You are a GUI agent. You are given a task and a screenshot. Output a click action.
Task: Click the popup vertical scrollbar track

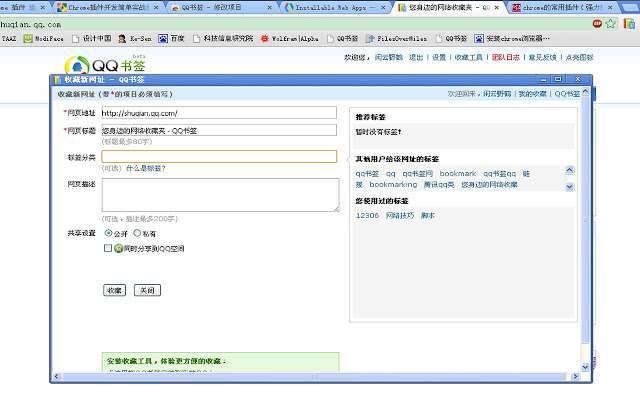click(x=585, y=351)
